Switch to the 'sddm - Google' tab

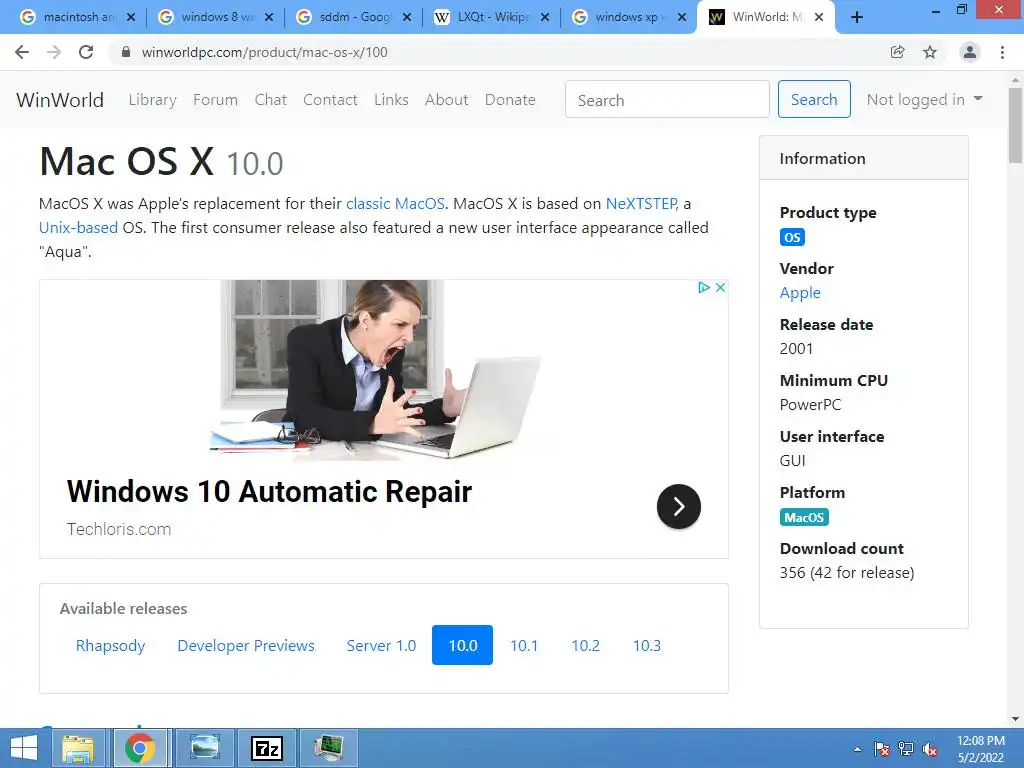coord(353,18)
